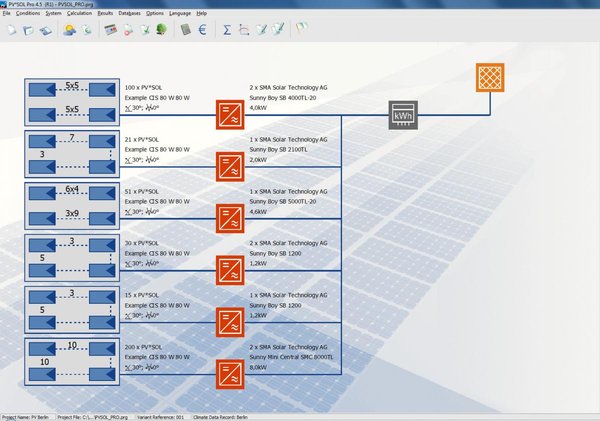
Task: Click the green-check system check icon
Action: [145, 30]
